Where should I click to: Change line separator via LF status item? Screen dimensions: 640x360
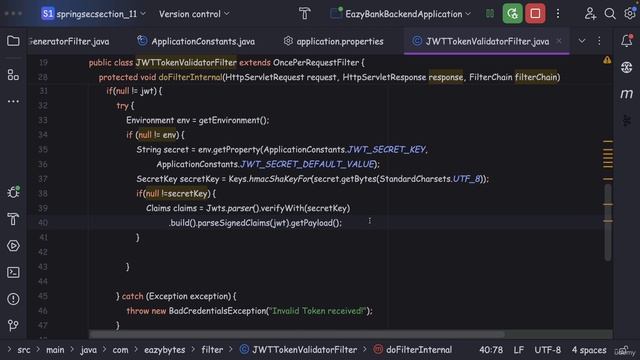click(x=518, y=350)
